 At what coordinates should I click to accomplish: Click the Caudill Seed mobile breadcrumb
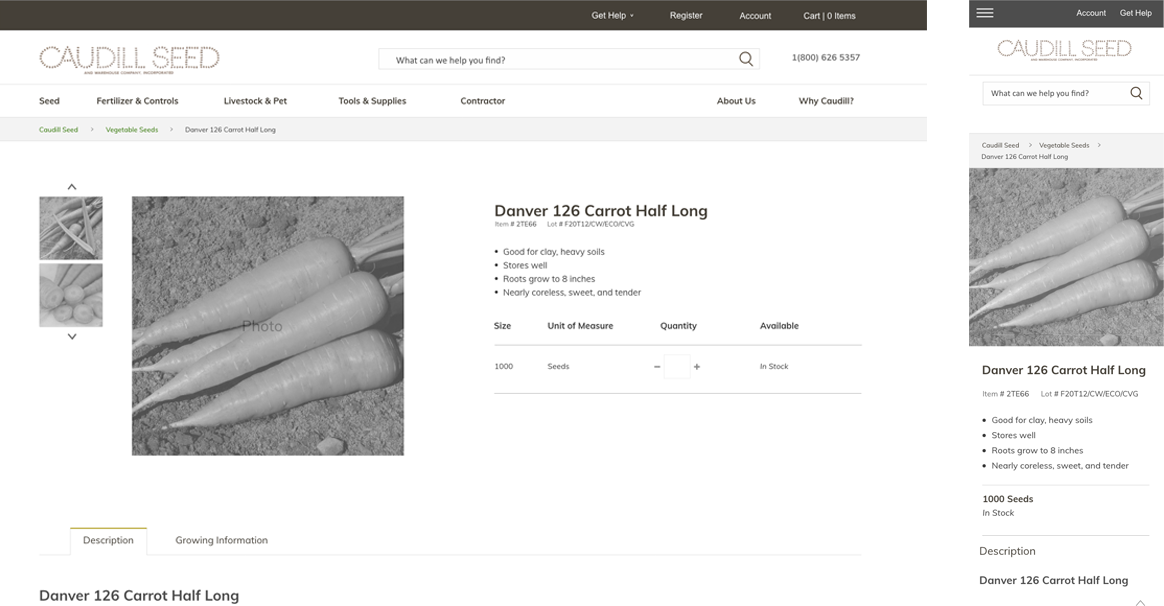click(x=1000, y=146)
